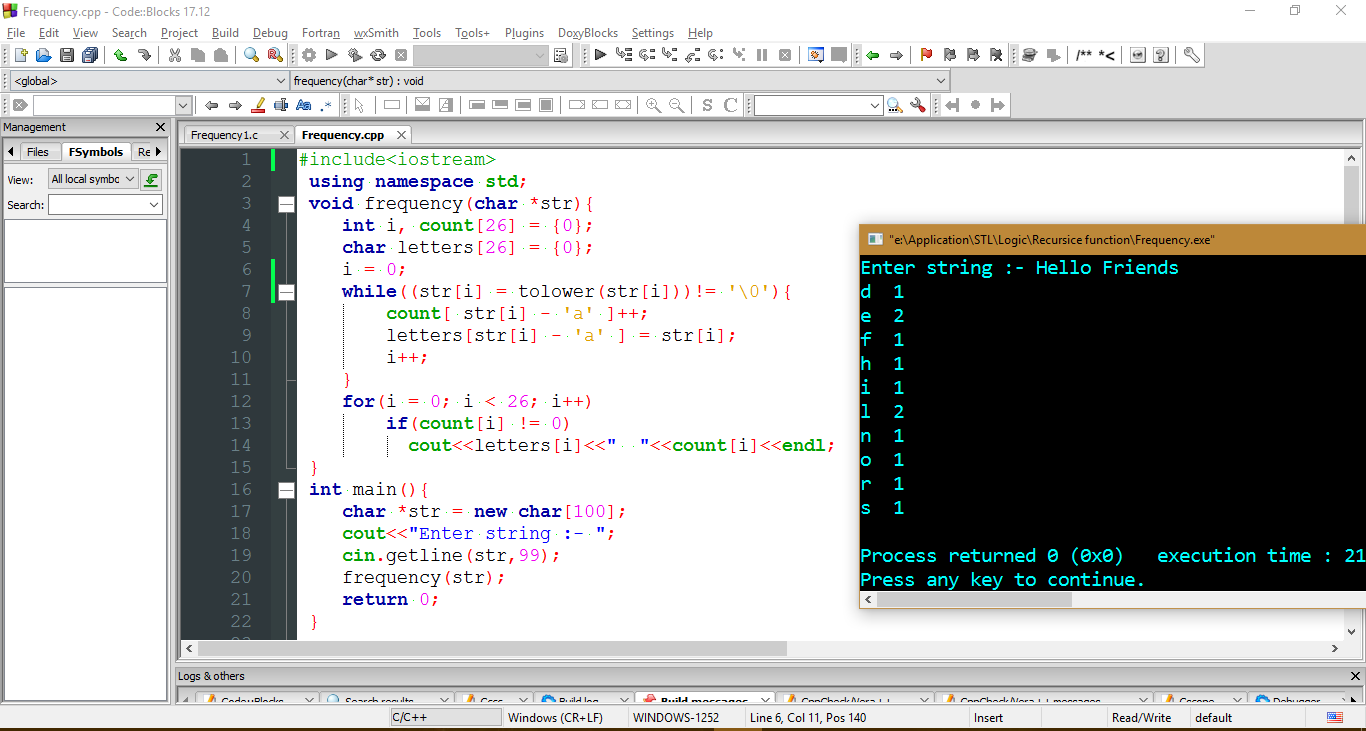
Task: Switch to the Frequency1.c tab
Action: click(230, 133)
